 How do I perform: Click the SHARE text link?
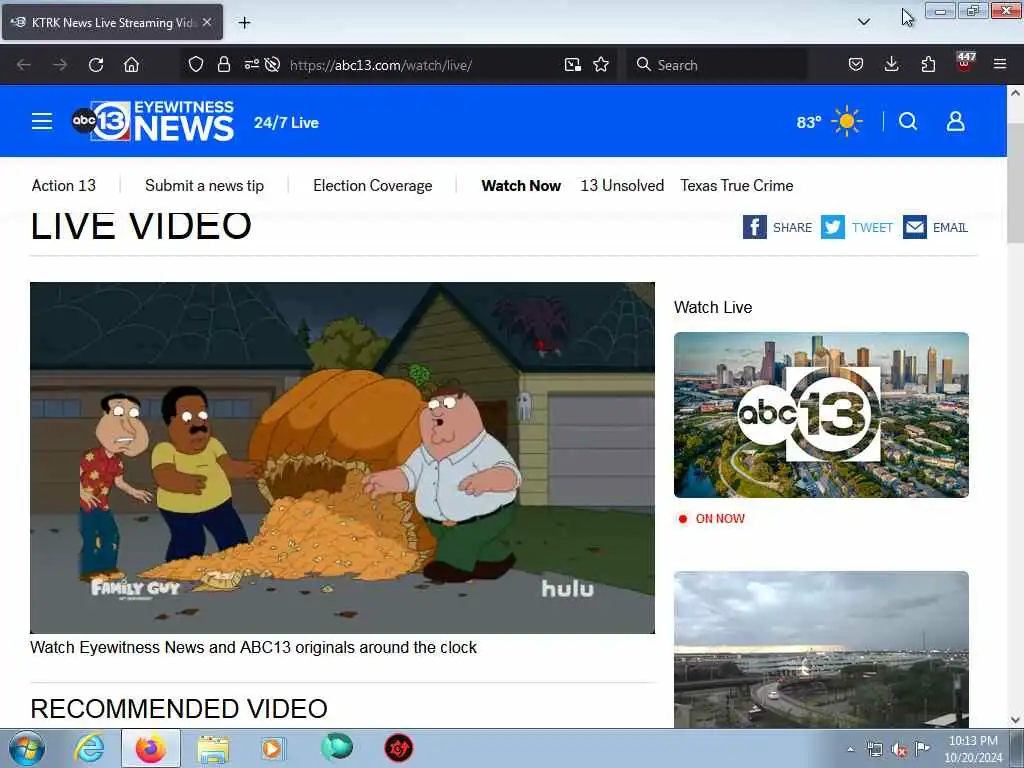(792, 227)
